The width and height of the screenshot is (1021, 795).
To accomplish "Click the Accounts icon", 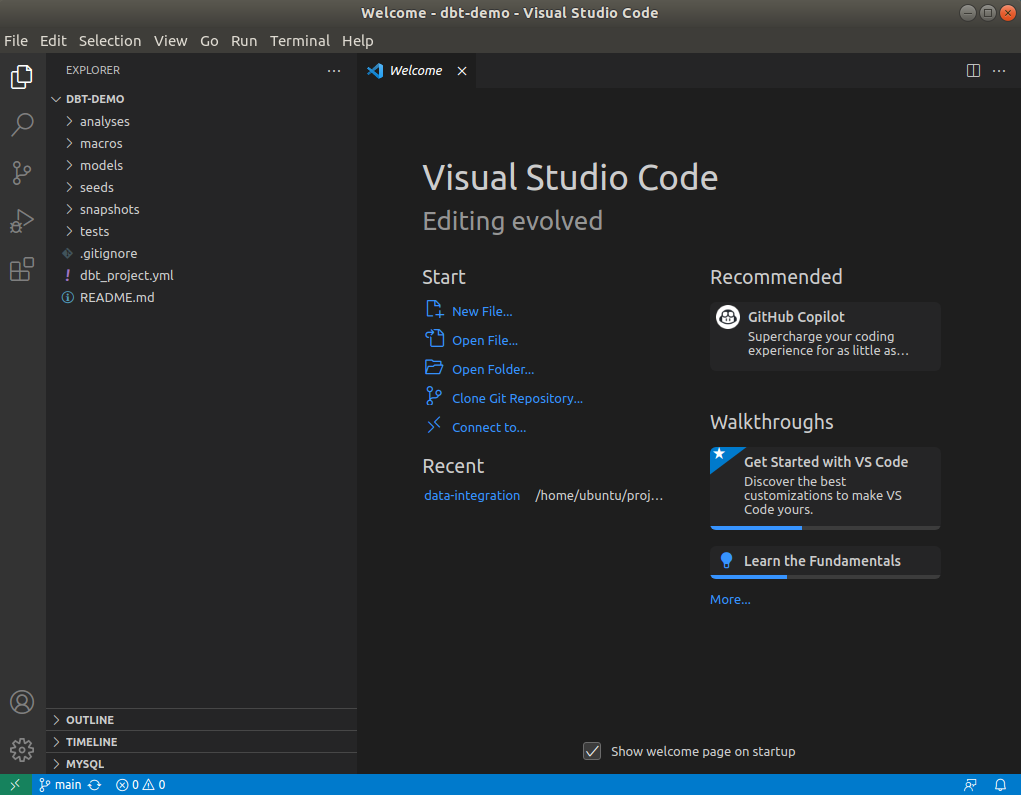I will pos(22,702).
